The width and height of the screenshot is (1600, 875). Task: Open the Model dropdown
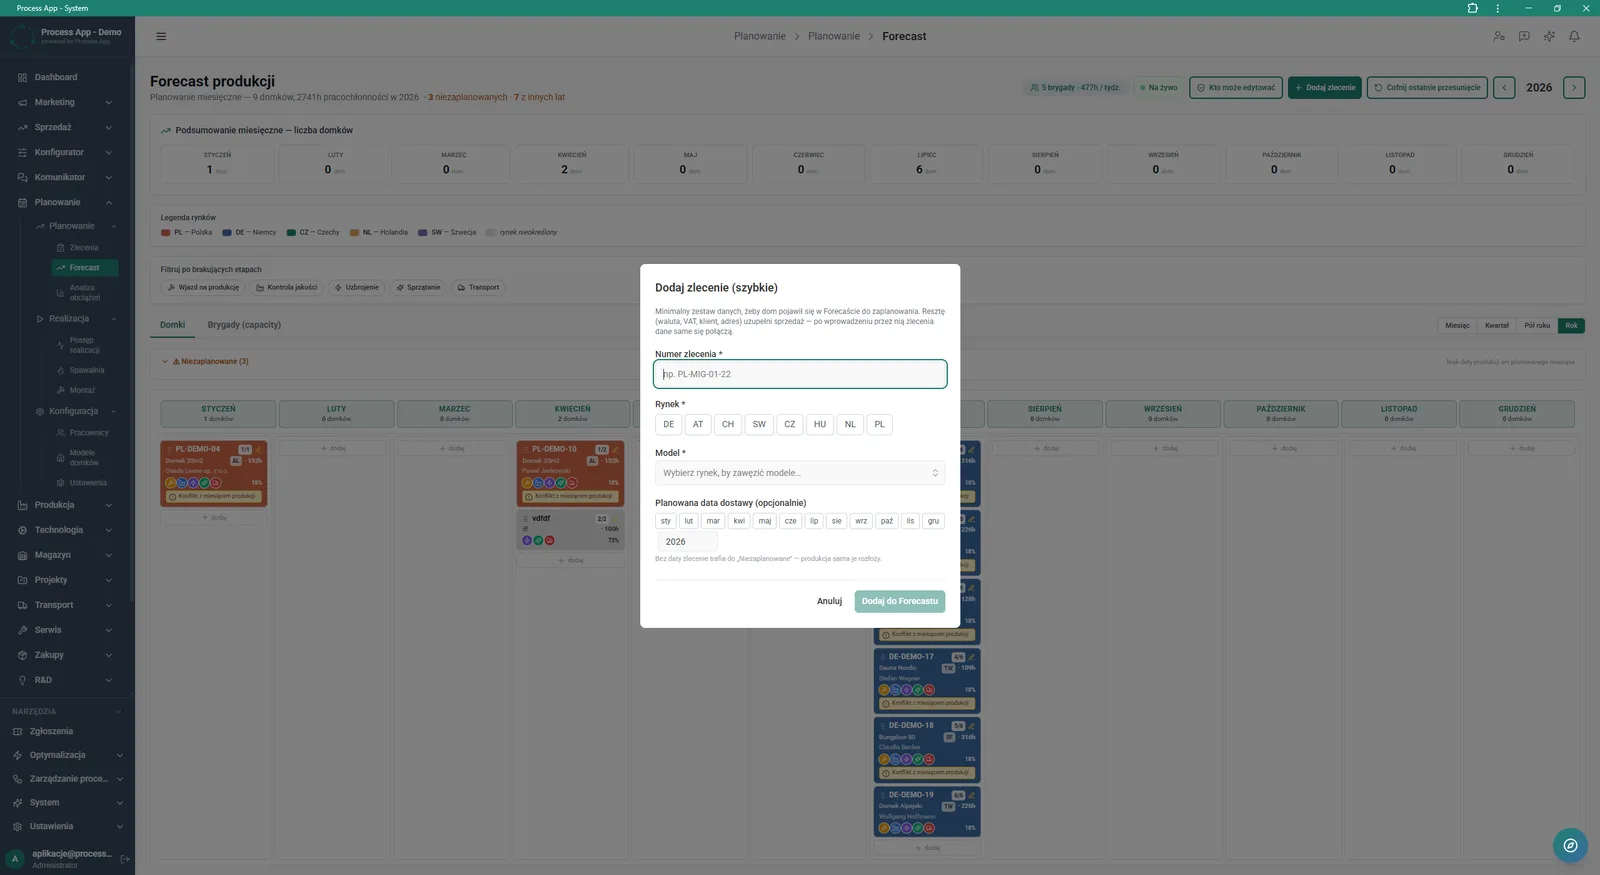click(x=800, y=473)
